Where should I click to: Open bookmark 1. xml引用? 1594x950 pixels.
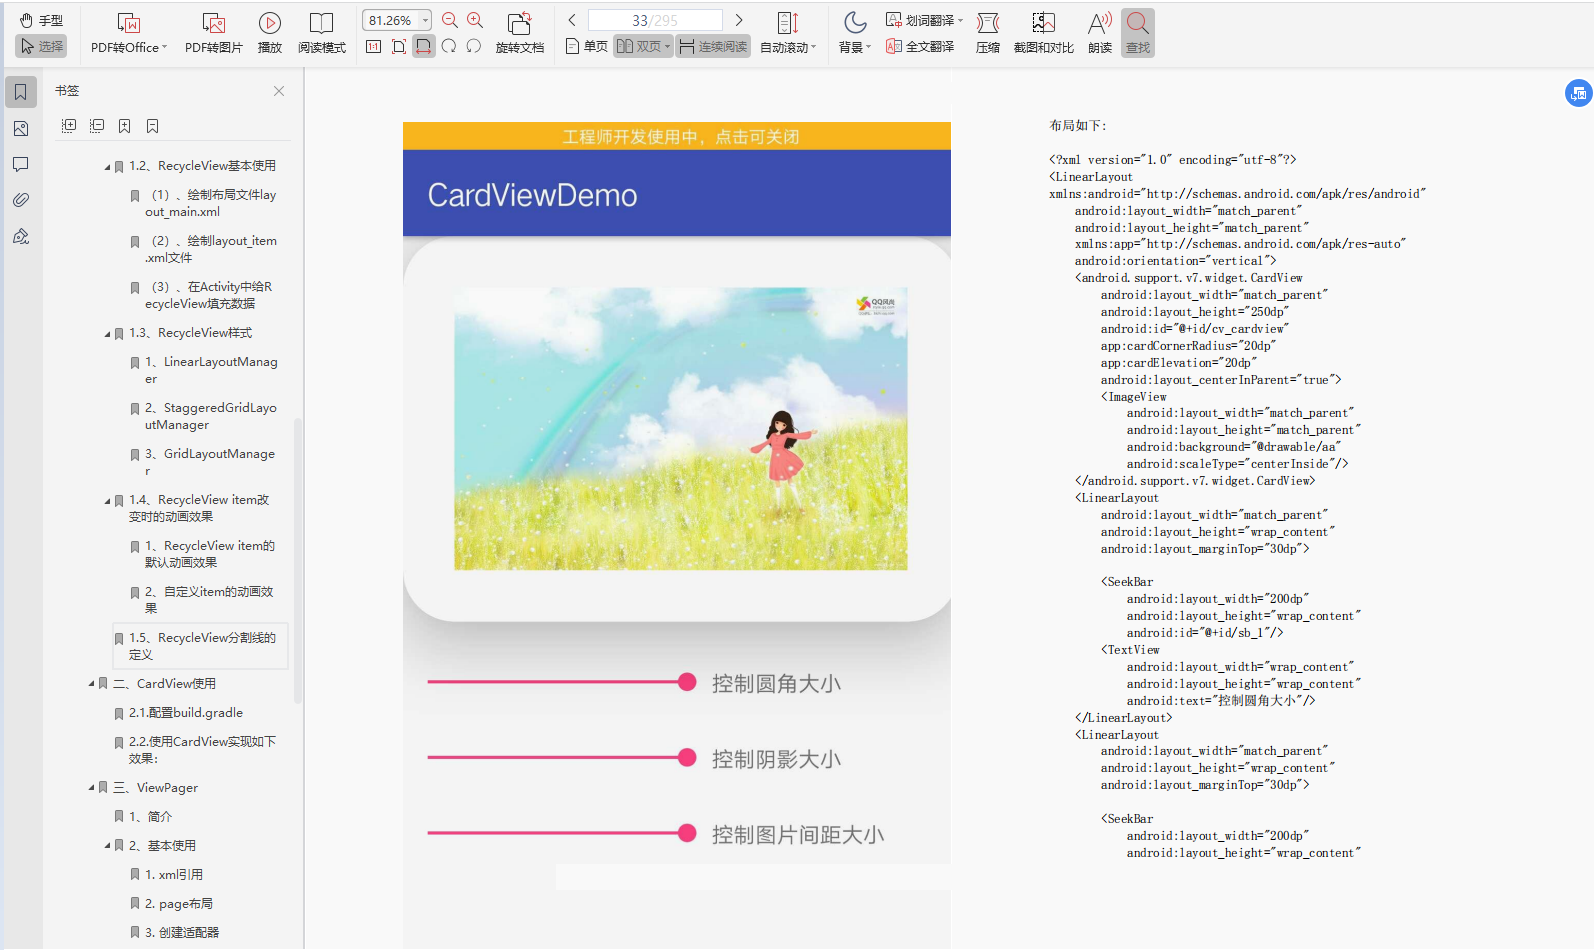(x=174, y=875)
